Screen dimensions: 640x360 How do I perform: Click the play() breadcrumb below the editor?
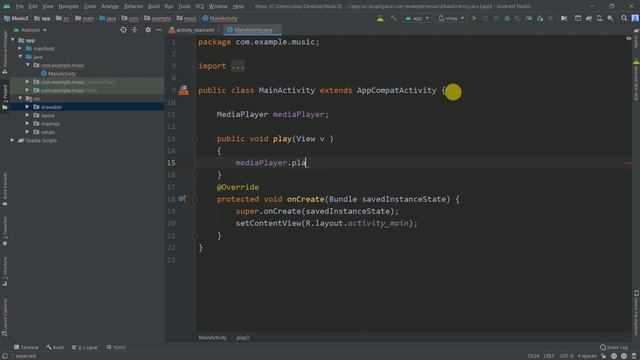(243, 338)
